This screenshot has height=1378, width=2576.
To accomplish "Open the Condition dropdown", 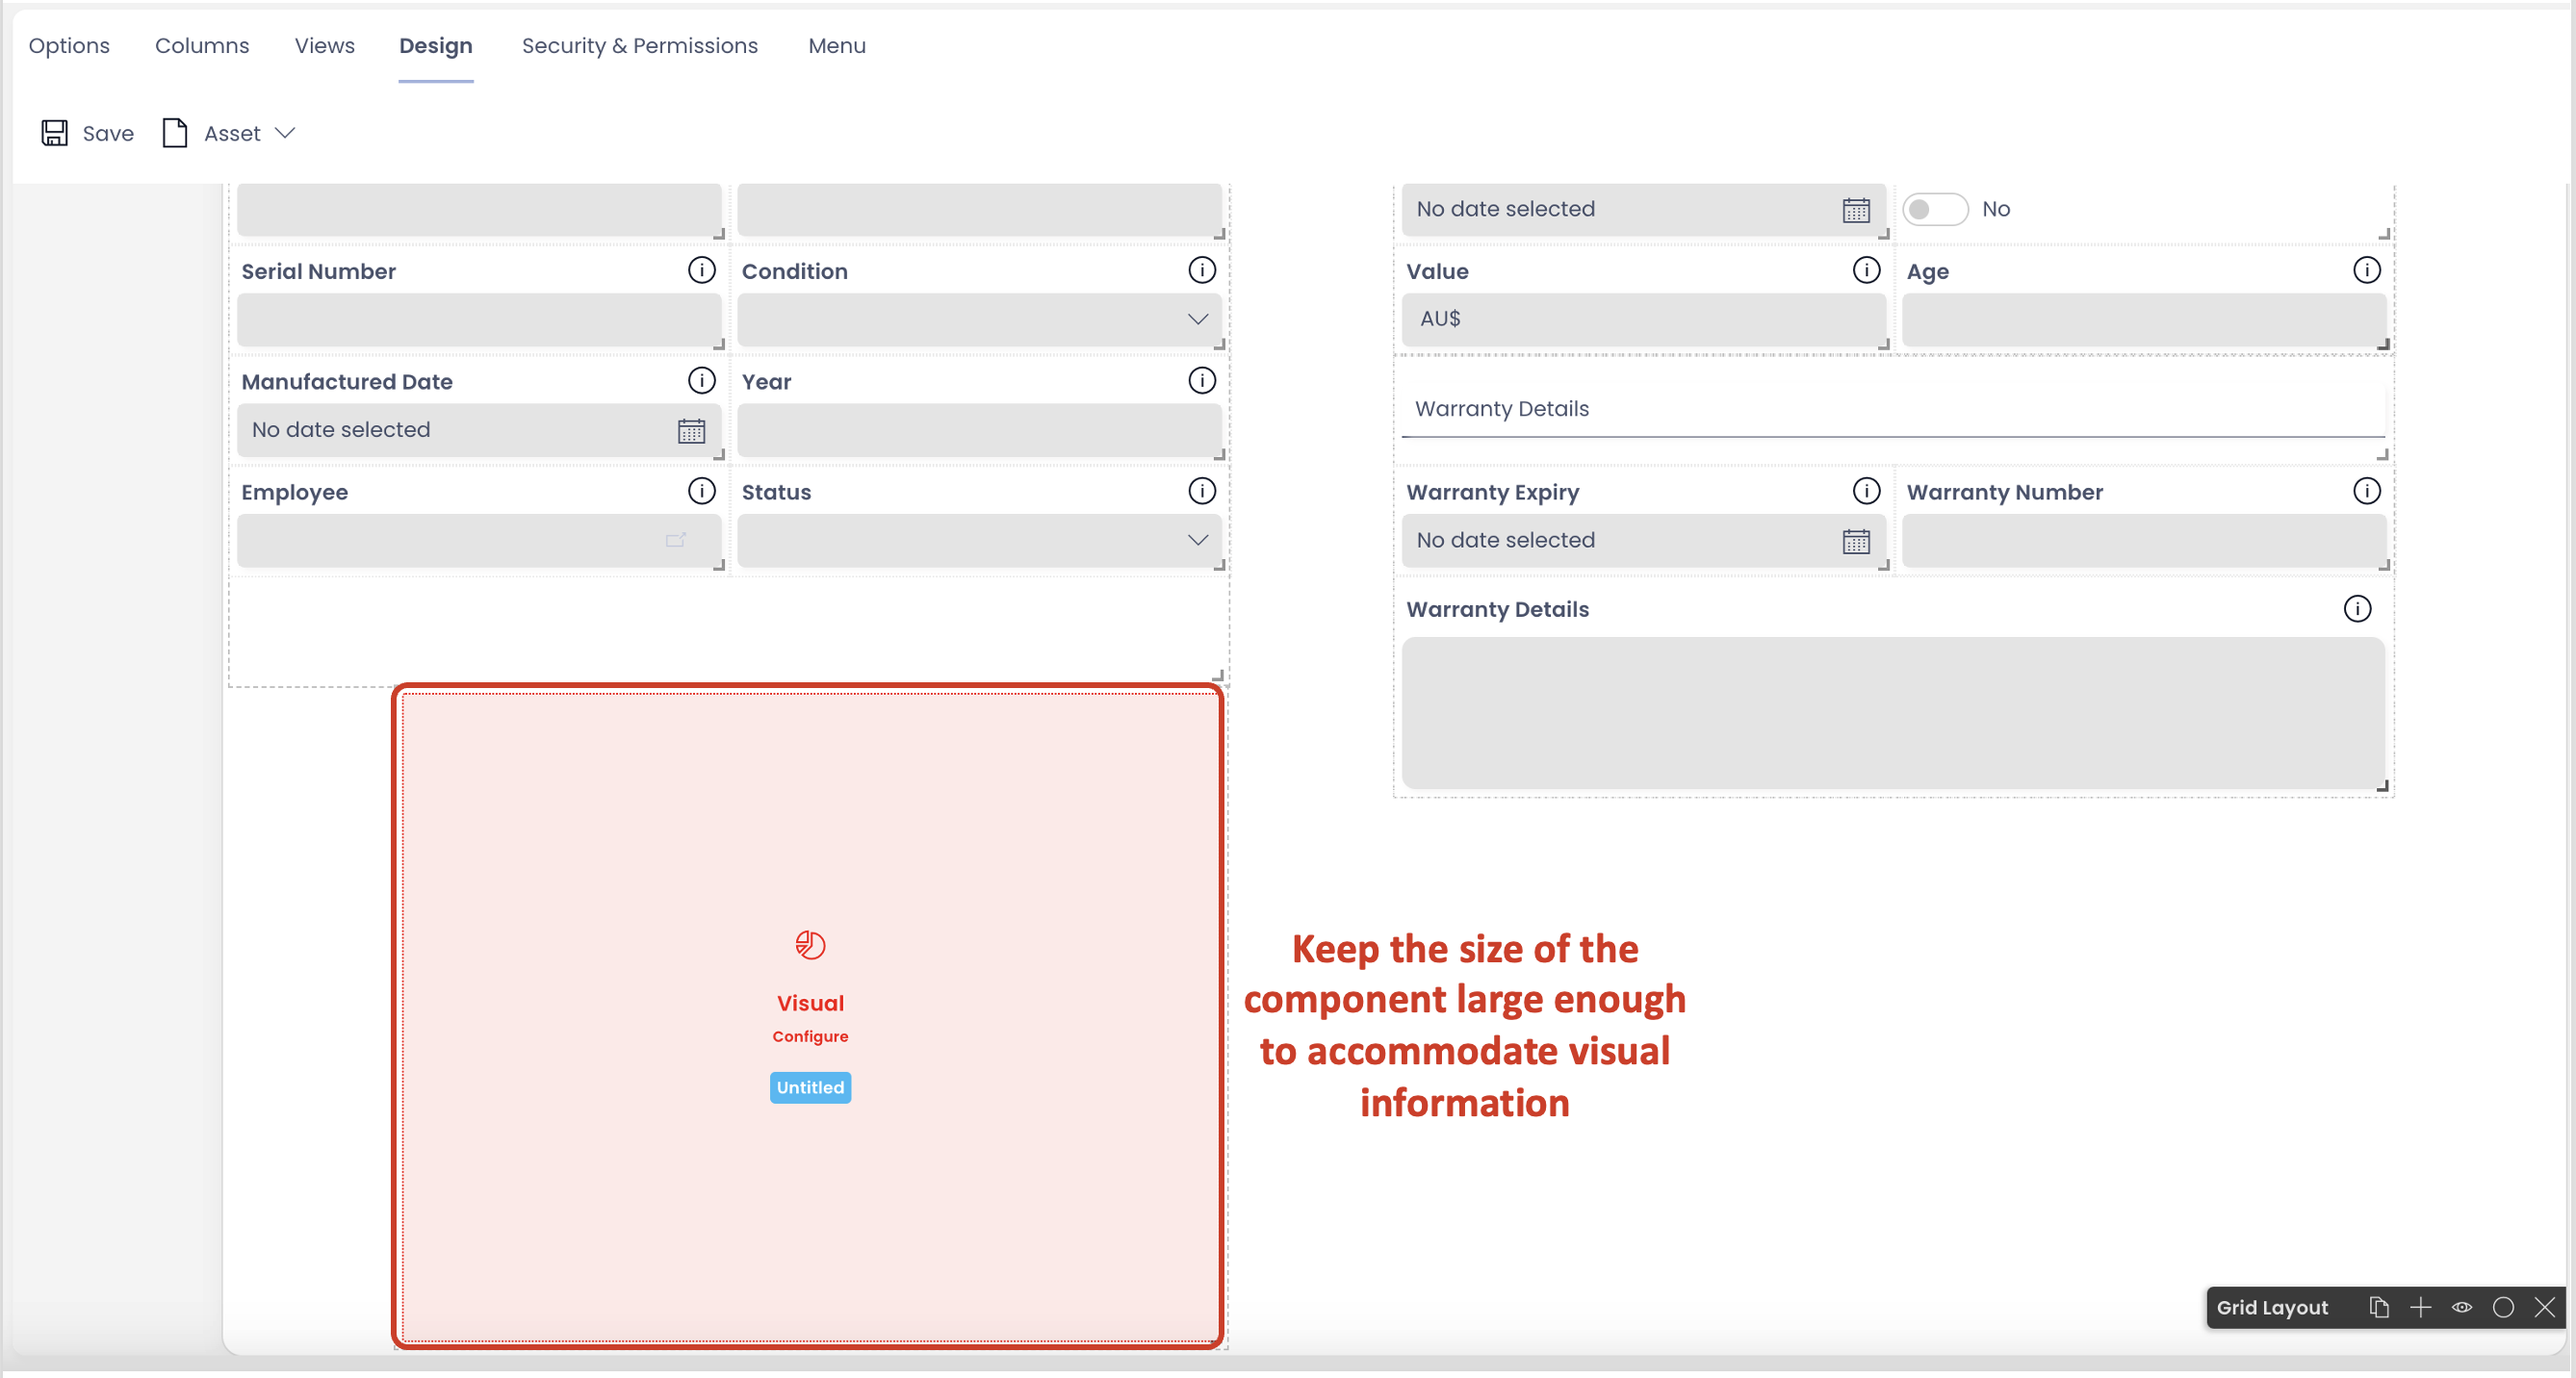I will 1198,319.
